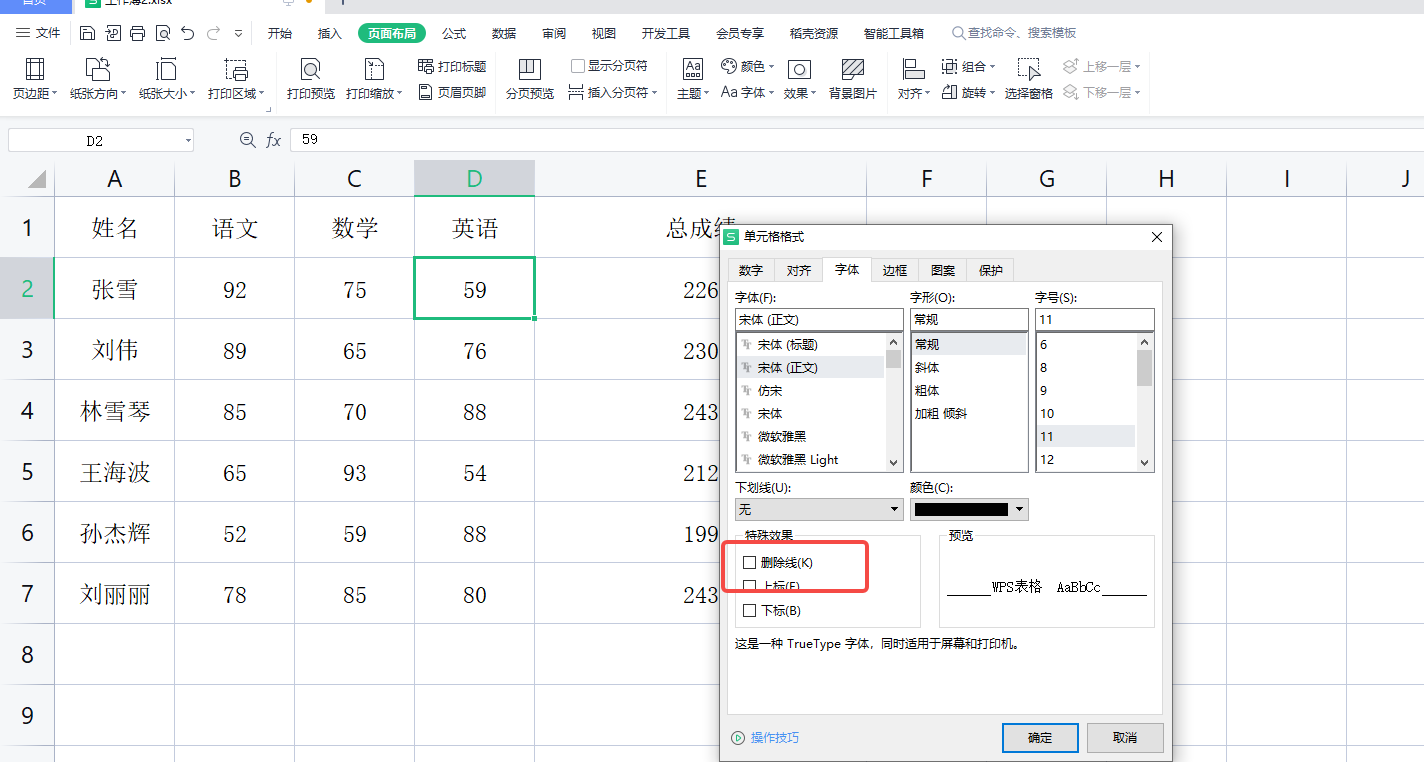This screenshot has height=762, width=1424.
Task: Close the 单元格格式 dialog
Action: click(1157, 237)
